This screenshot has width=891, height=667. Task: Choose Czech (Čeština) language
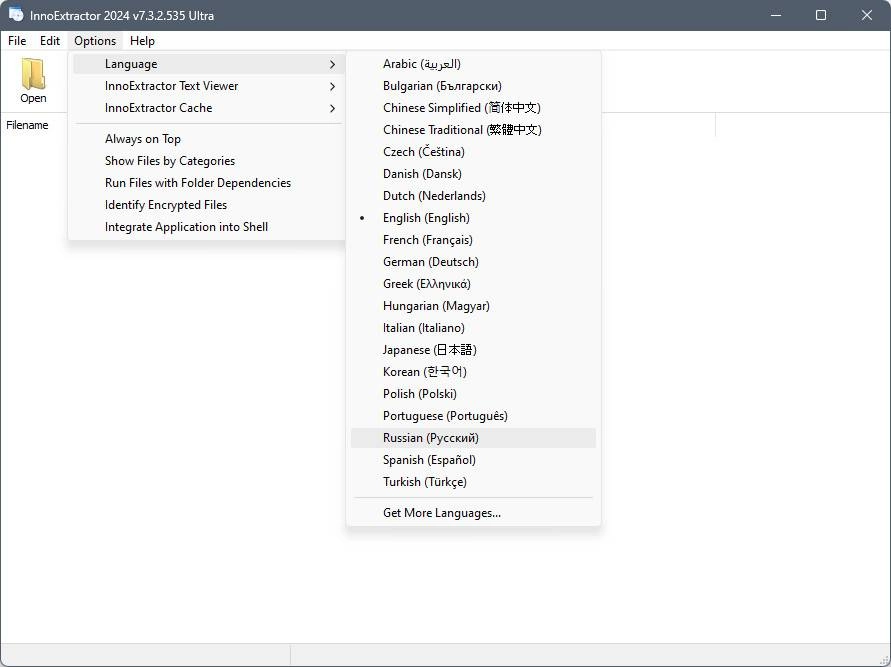pos(473,152)
